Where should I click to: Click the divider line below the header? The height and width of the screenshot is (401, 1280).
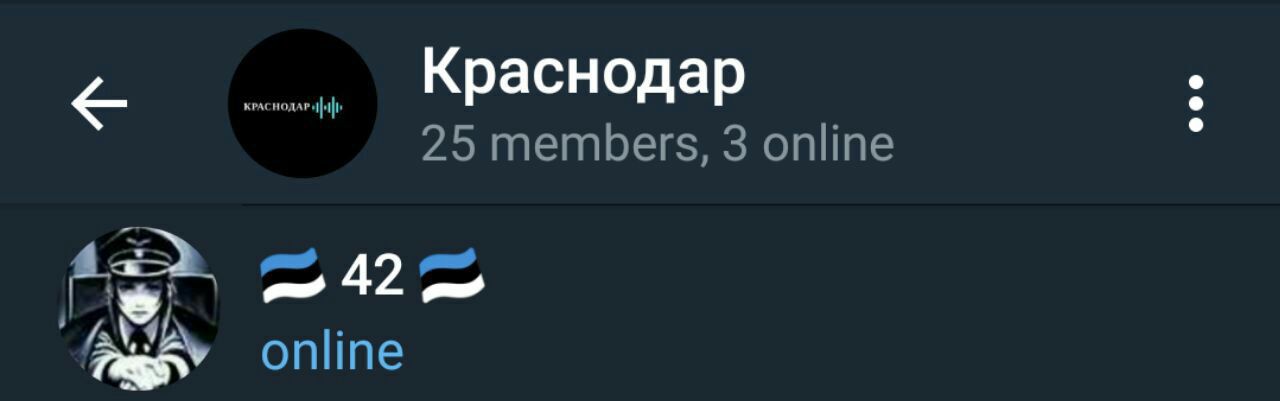(x=761, y=205)
